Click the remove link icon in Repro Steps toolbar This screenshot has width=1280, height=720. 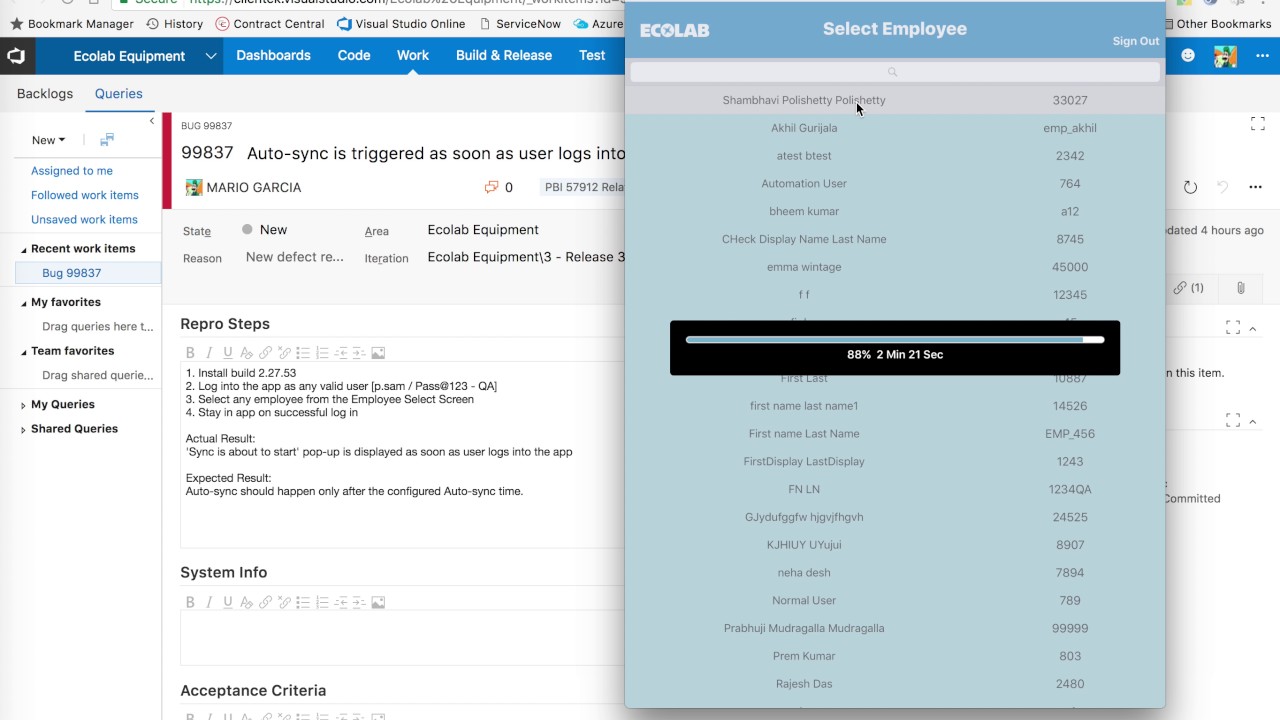click(x=284, y=353)
